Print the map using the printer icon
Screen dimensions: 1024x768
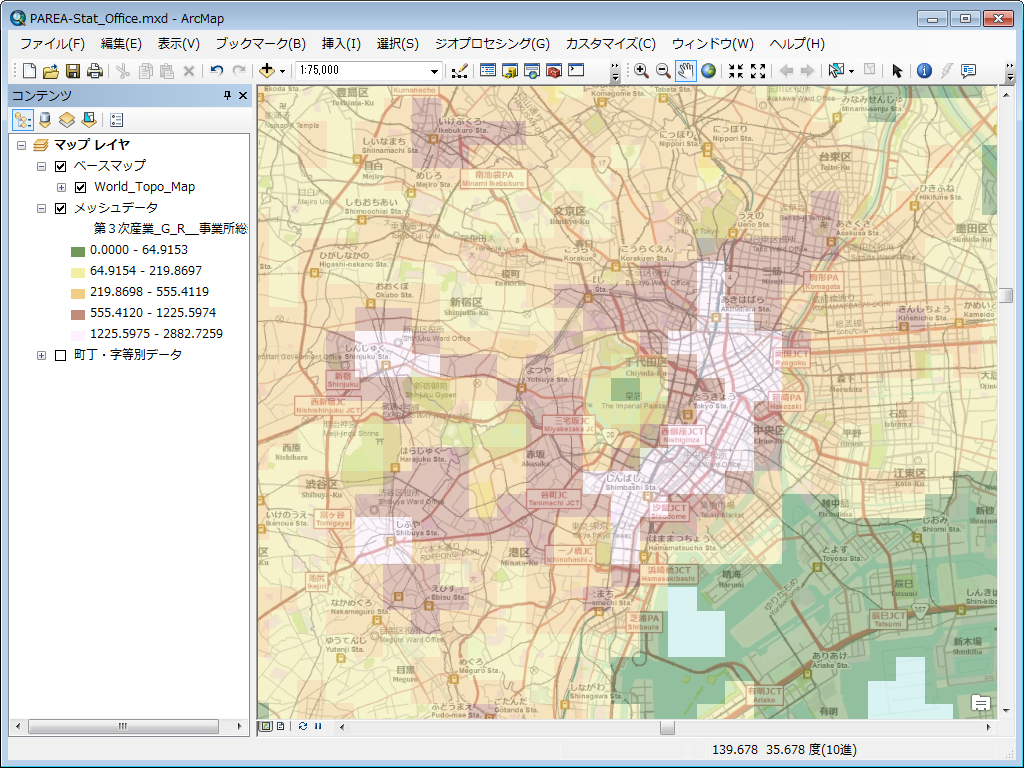pos(95,71)
